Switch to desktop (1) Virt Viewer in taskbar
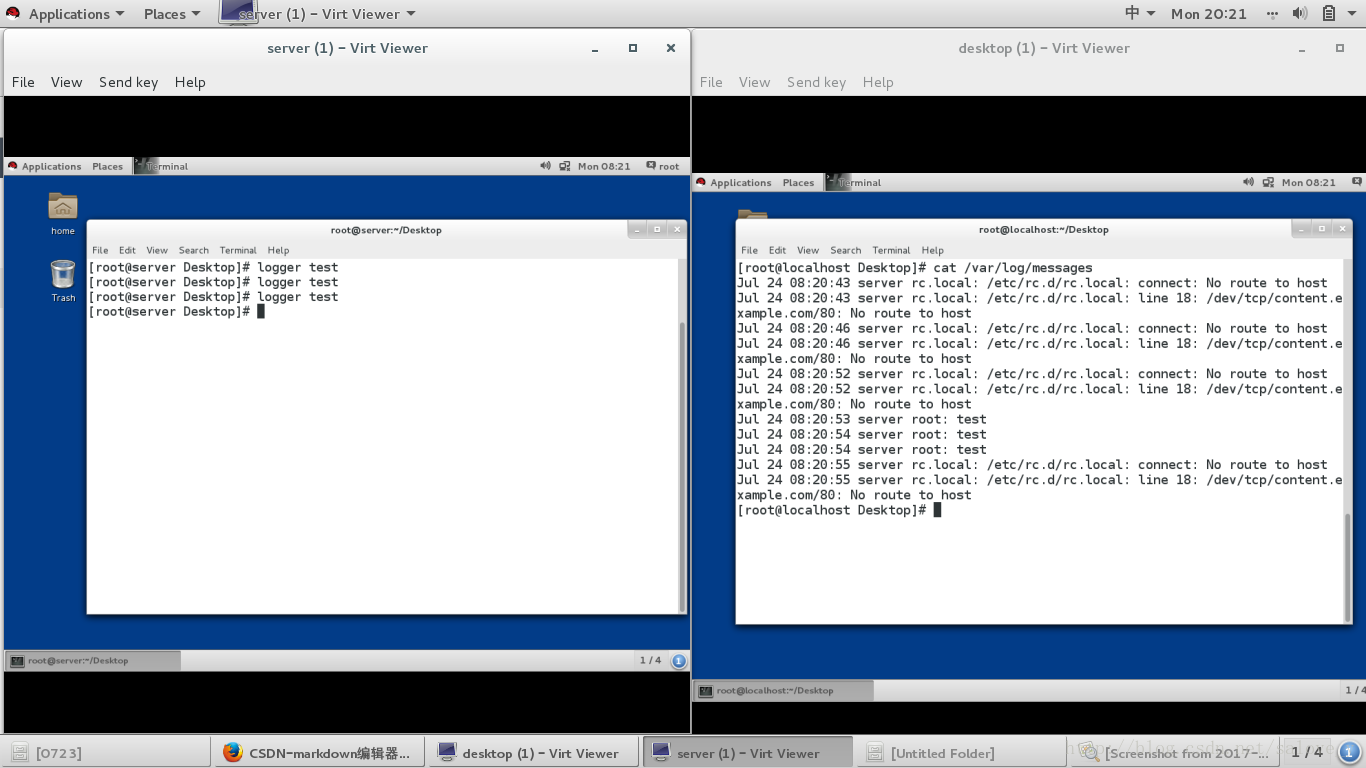This screenshot has width=1366, height=768. point(531,753)
